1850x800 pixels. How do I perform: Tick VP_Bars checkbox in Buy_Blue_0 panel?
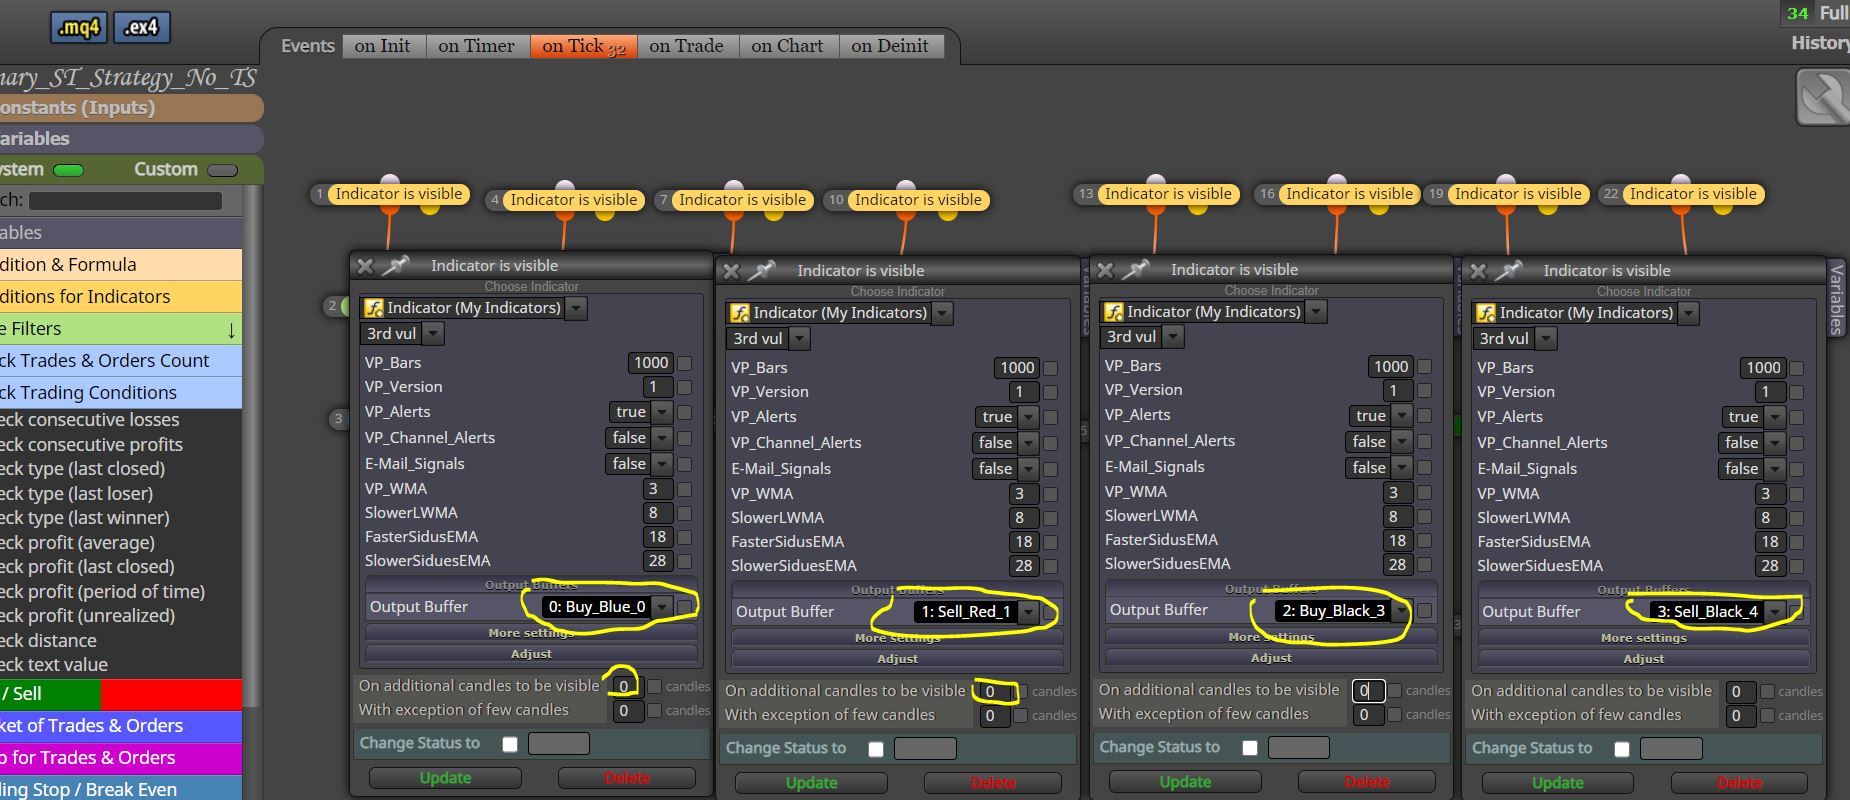pos(685,363)
